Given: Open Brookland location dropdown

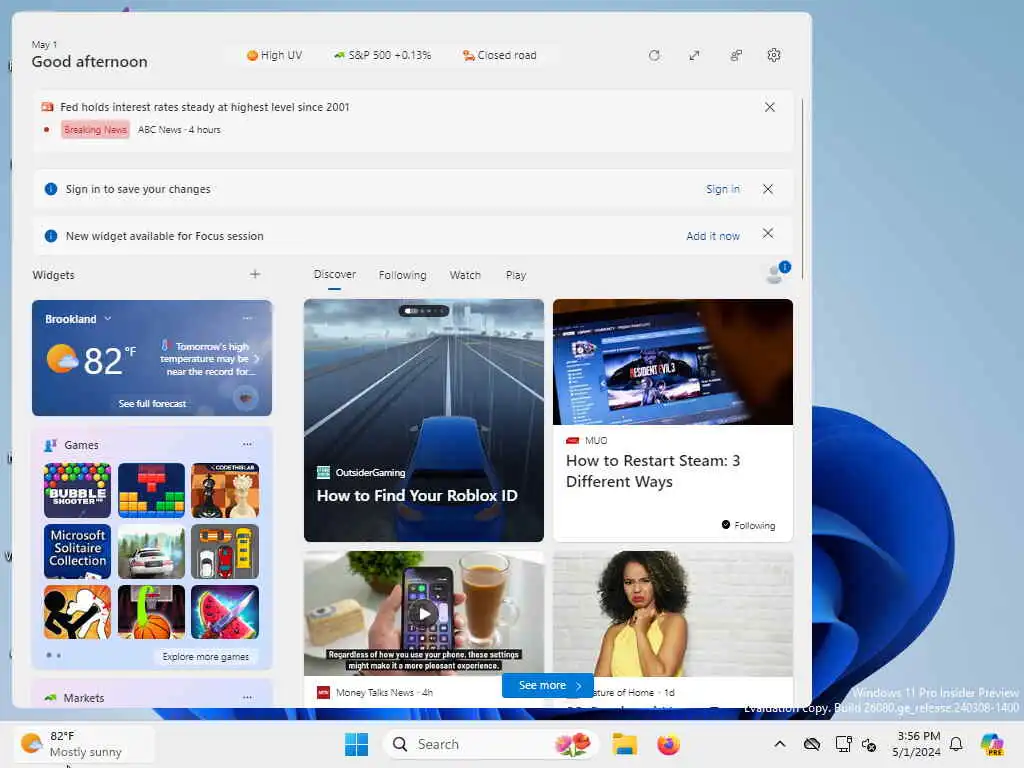Looking at the screenshot, I should pyautogui.click(x=78, y=319).
